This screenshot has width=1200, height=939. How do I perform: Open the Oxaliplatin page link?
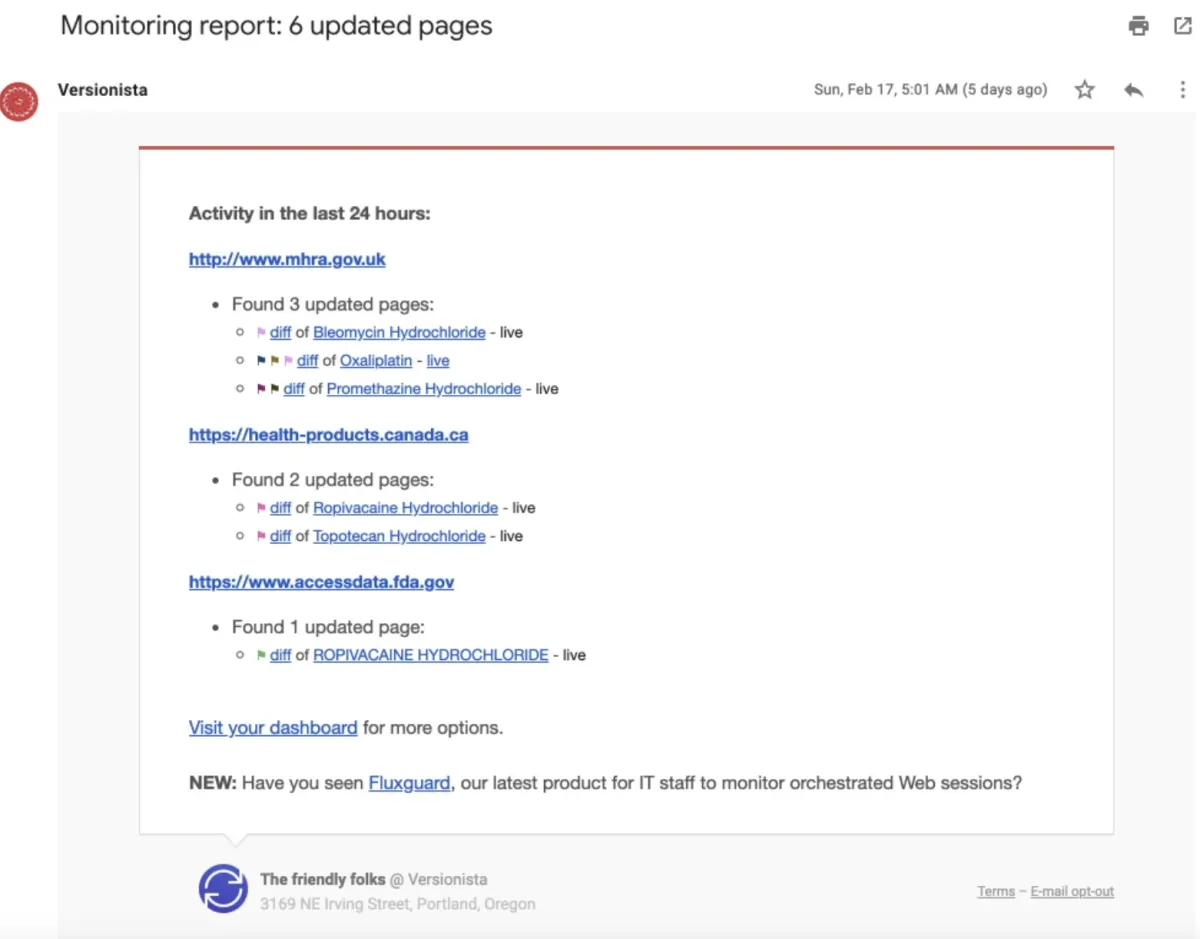tap(376, 360)
